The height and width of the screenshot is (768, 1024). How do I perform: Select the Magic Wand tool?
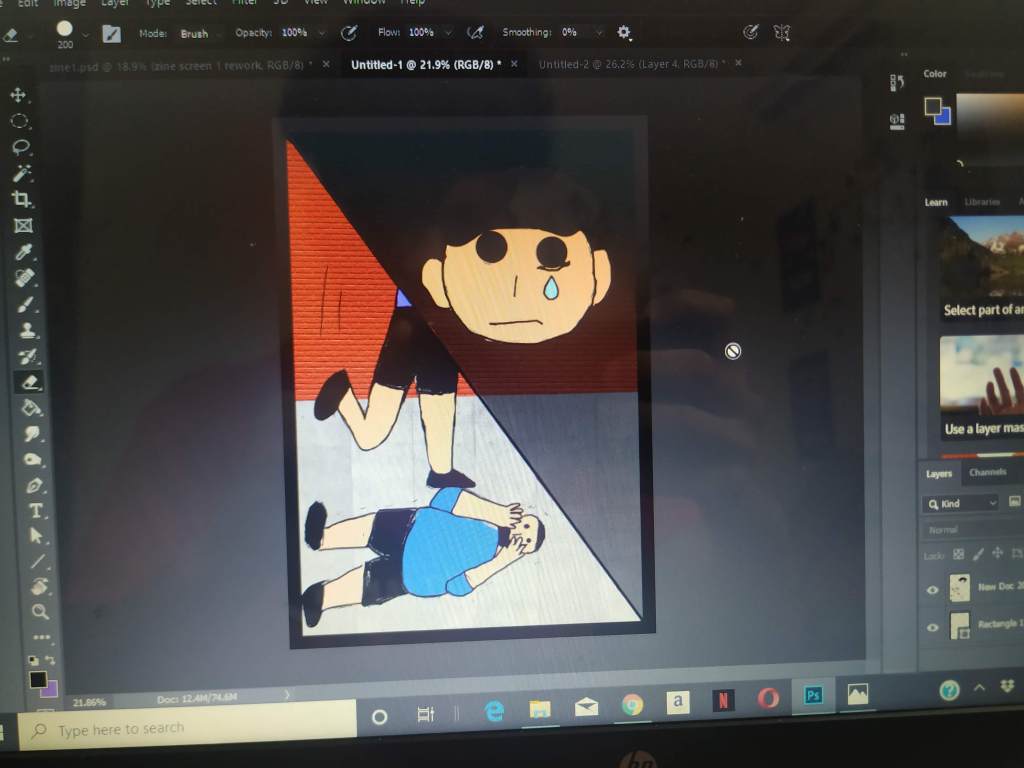point(21,173)
